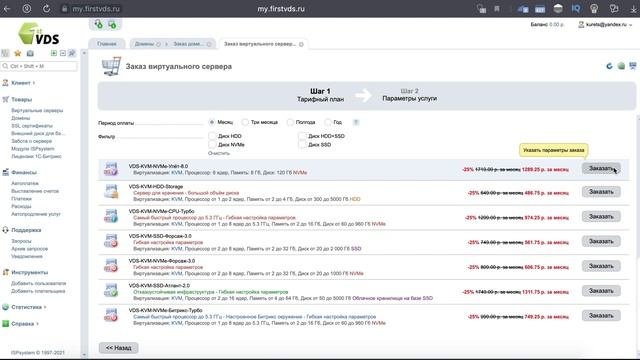
Task: Click the green icon next to refresh
Action: pos(621,66)
